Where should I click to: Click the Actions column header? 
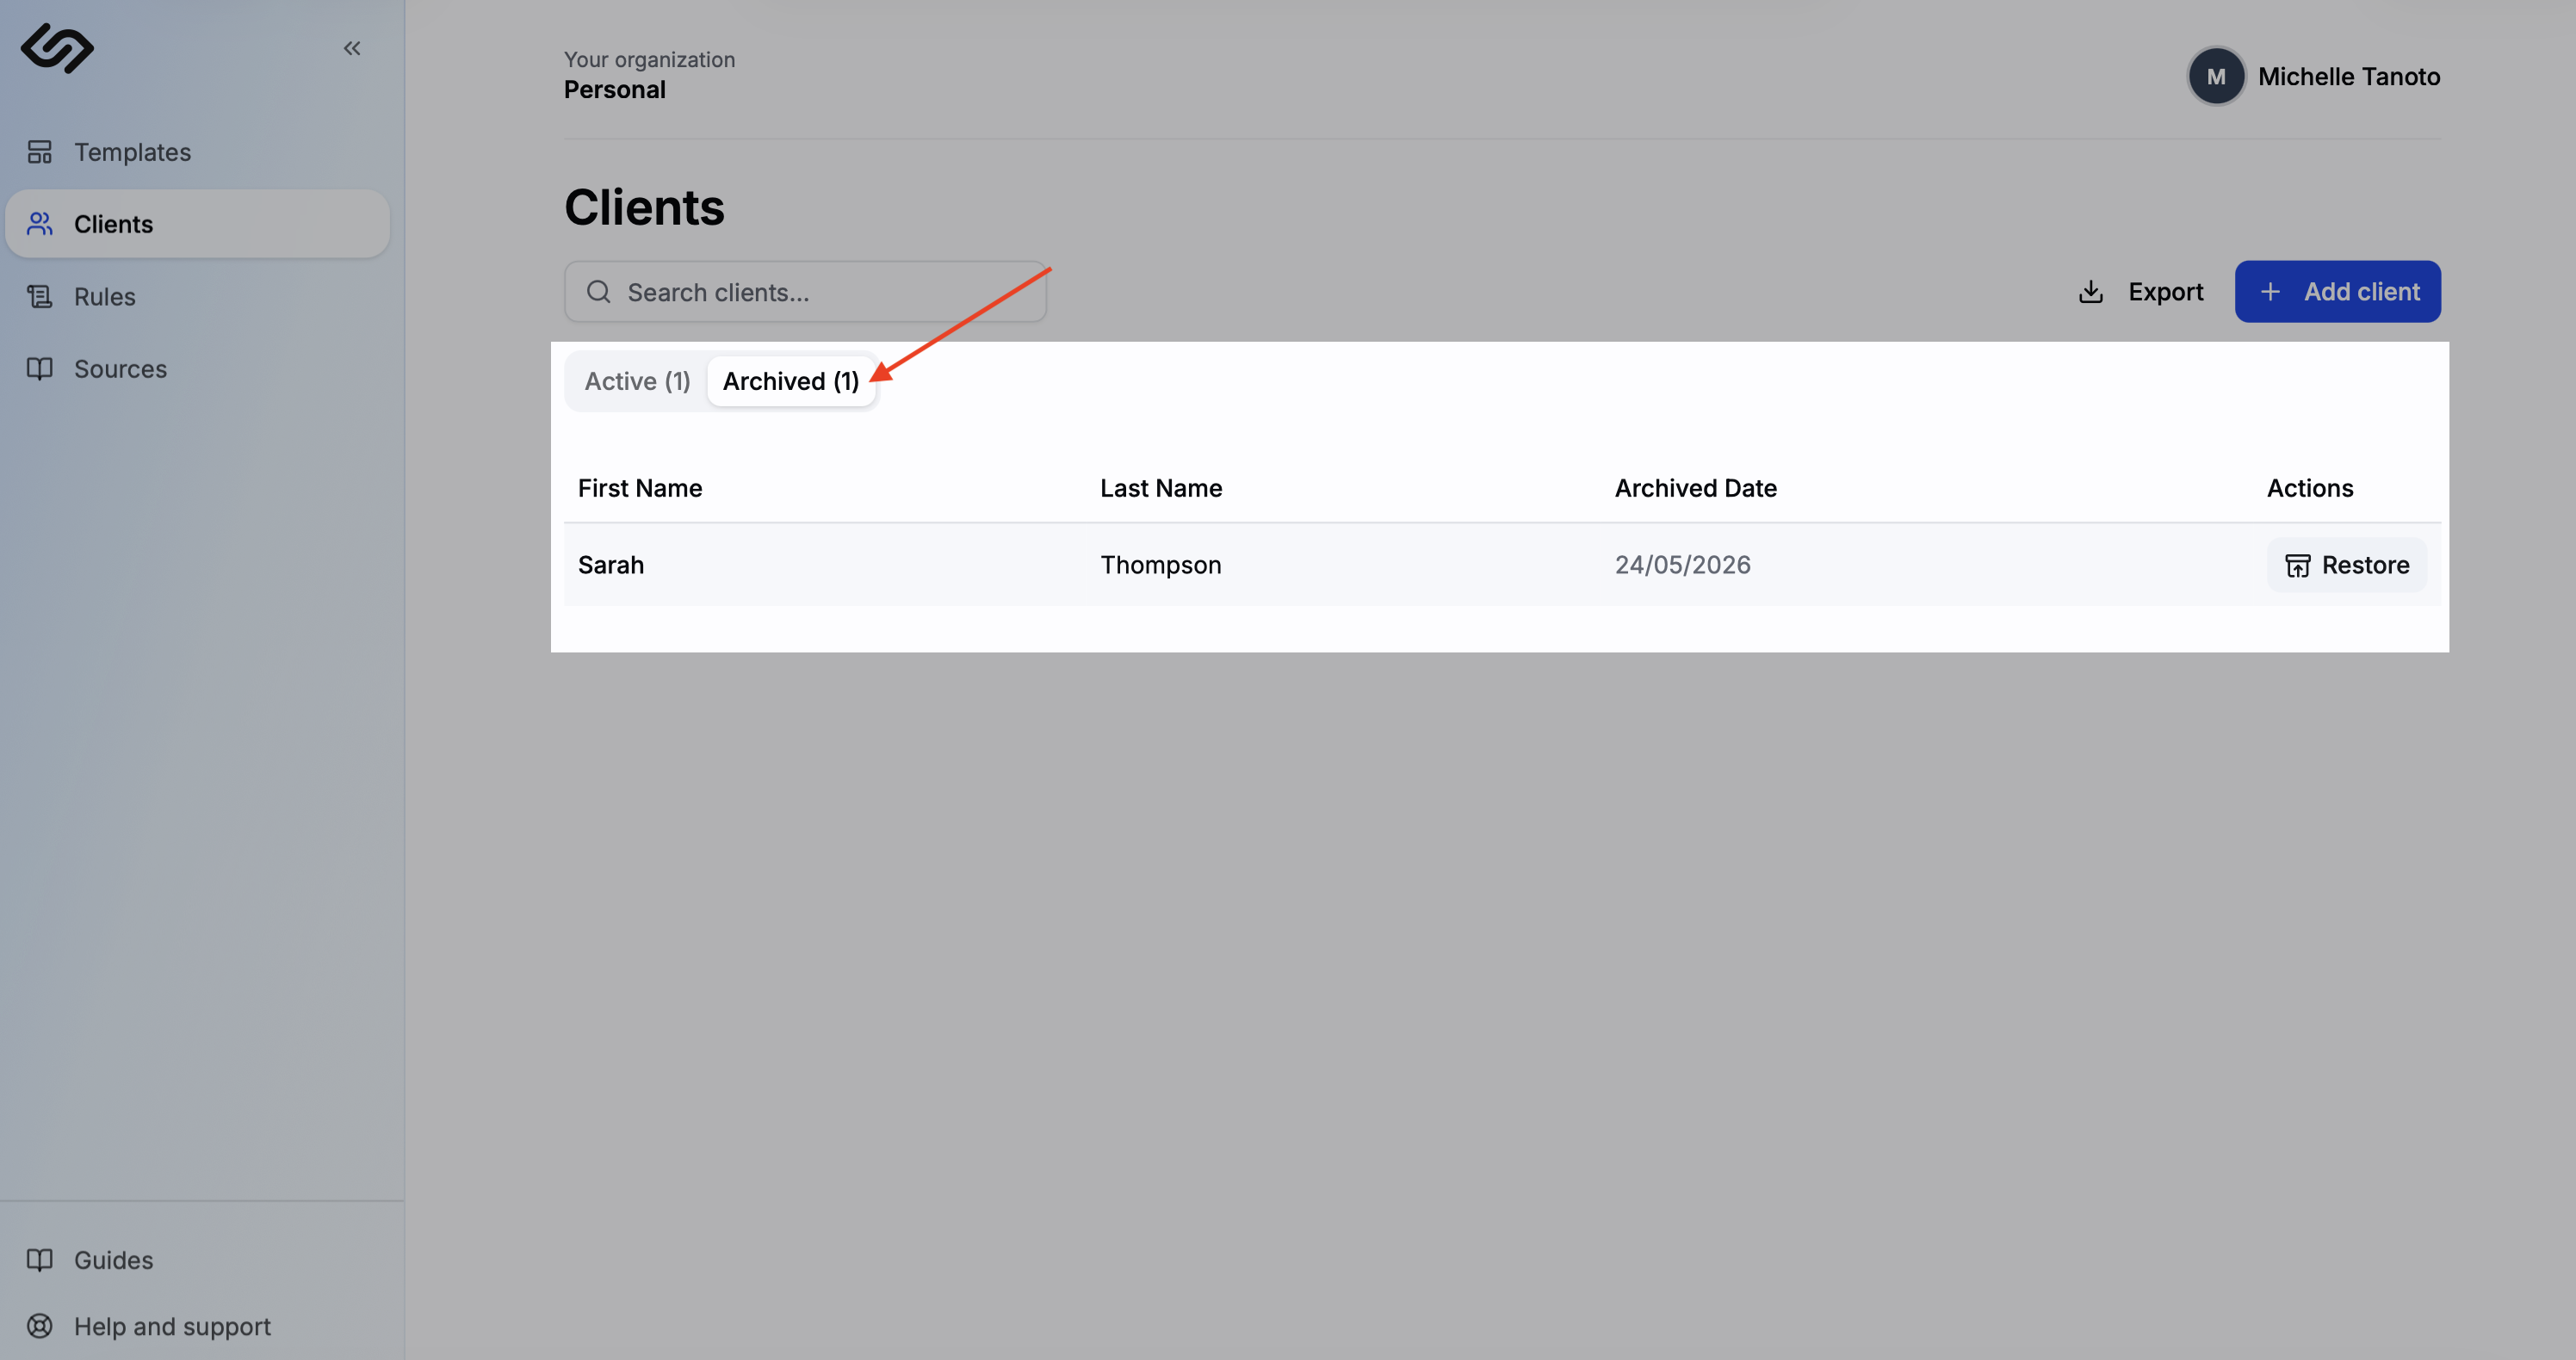pyautogui.click(x=2310, y=488)
